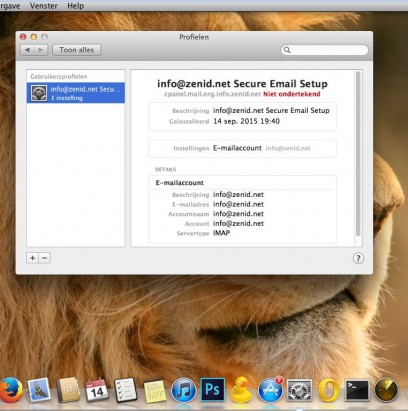
Task: Click the Toon alles button
Action: [76, 50]
